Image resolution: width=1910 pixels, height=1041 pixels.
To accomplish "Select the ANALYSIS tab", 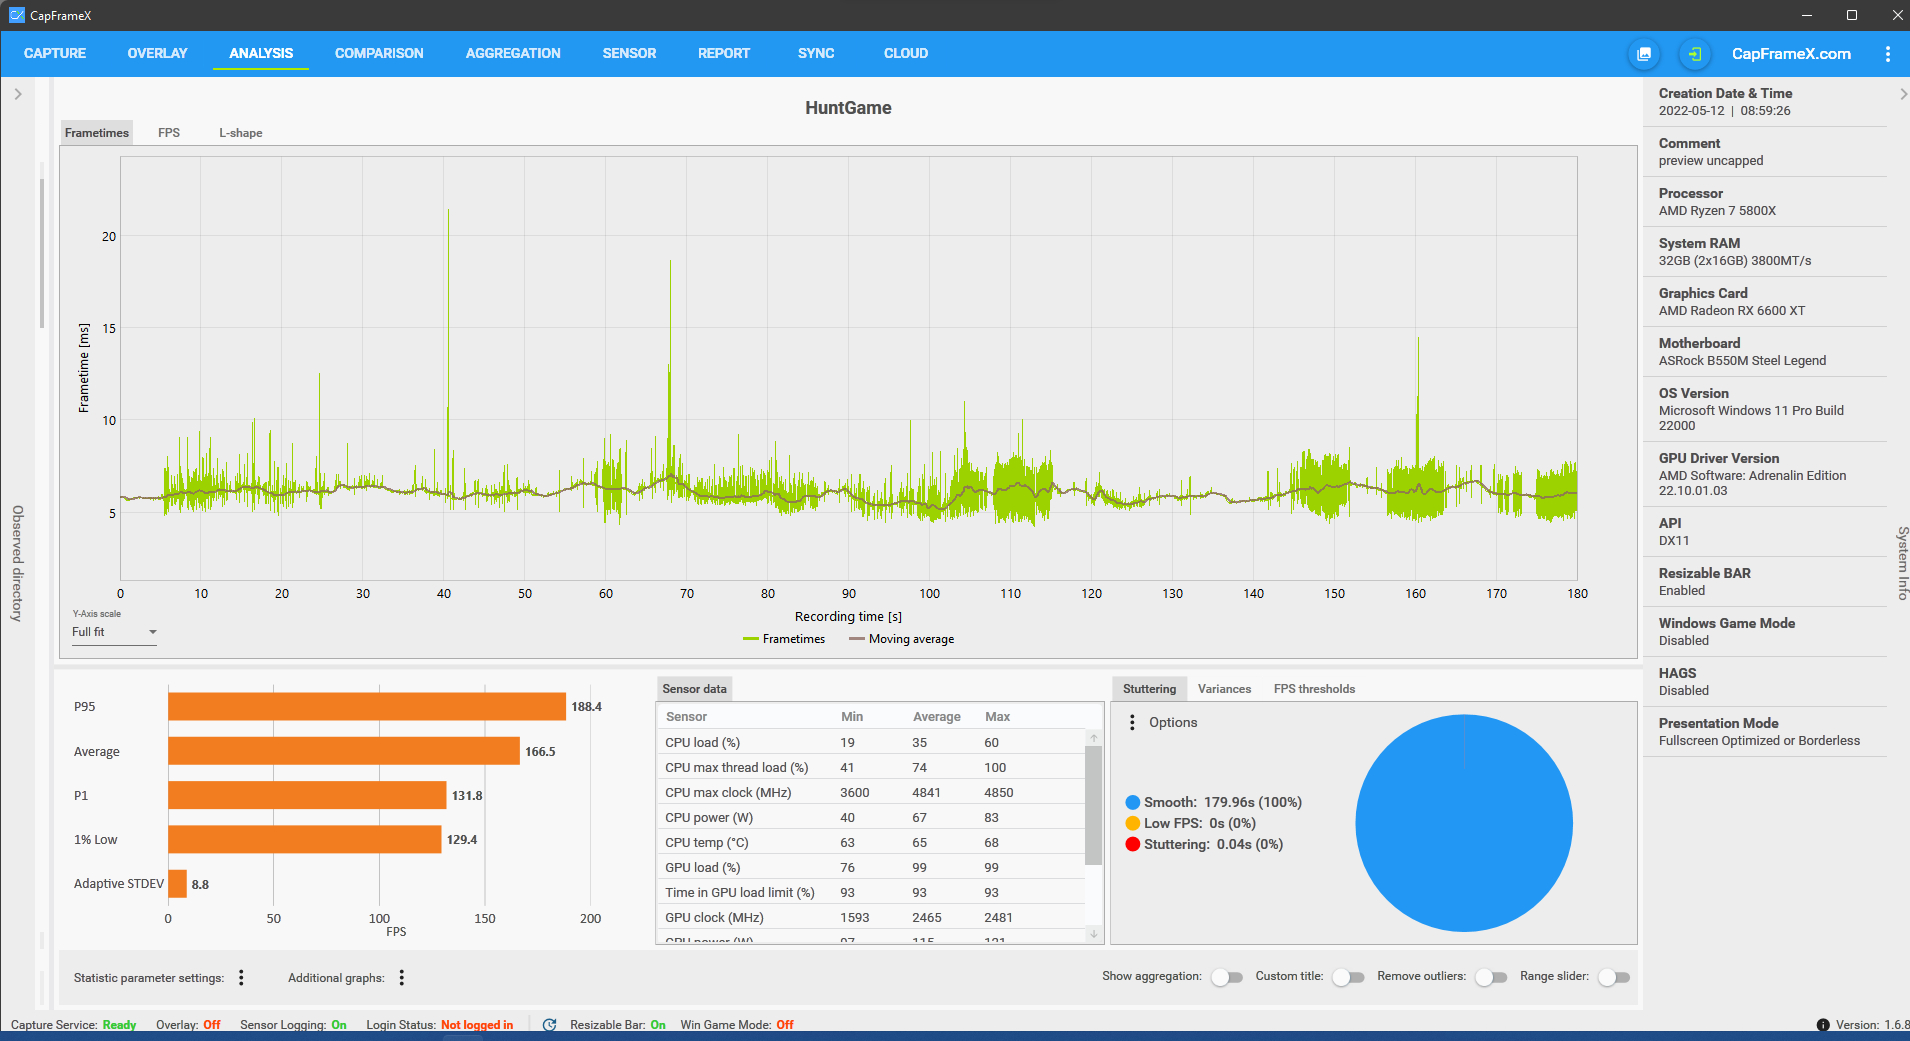I will (x=261, y=54).
